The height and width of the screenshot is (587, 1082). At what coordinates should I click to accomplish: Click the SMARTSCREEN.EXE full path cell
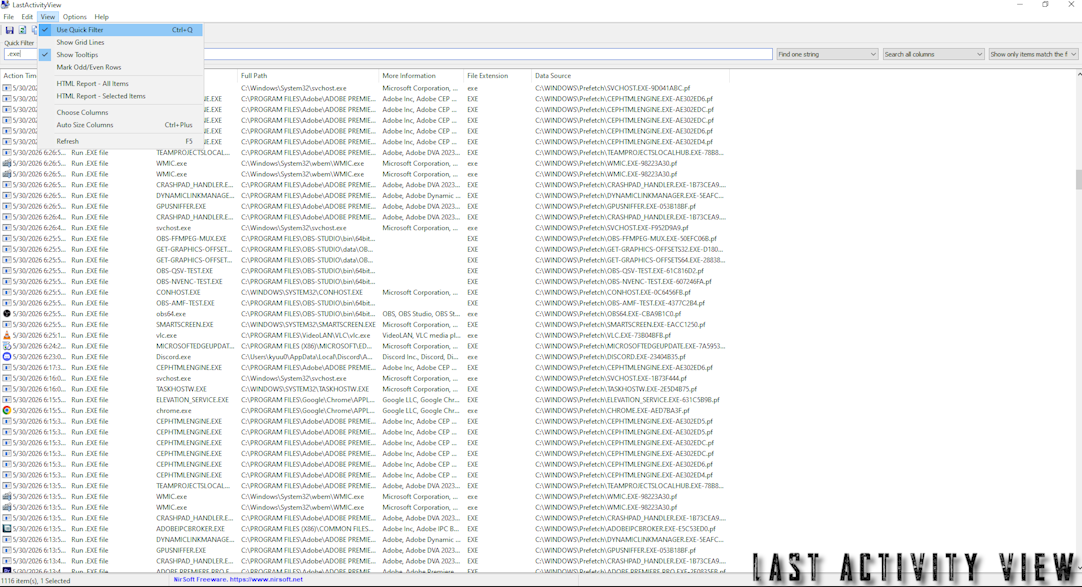pos(308,324)
